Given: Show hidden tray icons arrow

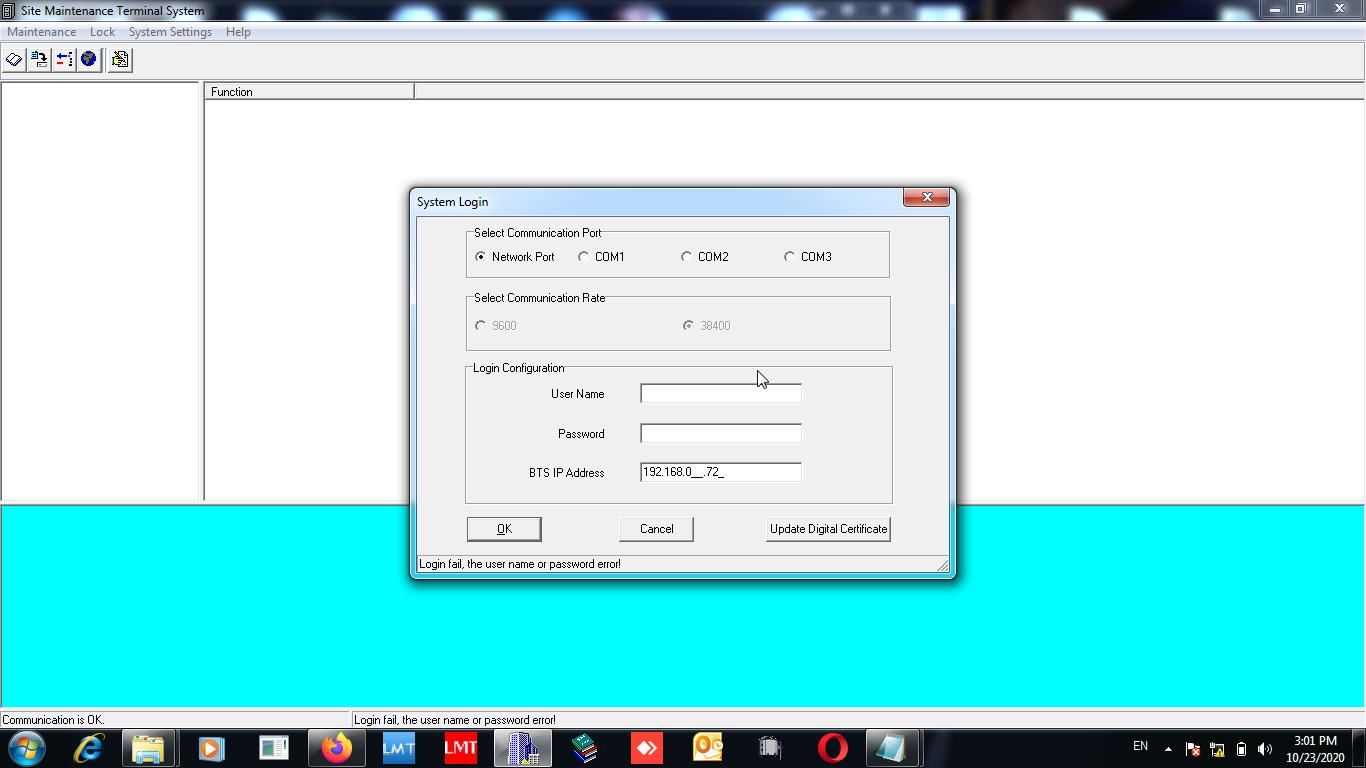Looking at the screenshot, I should point(1168,749).
